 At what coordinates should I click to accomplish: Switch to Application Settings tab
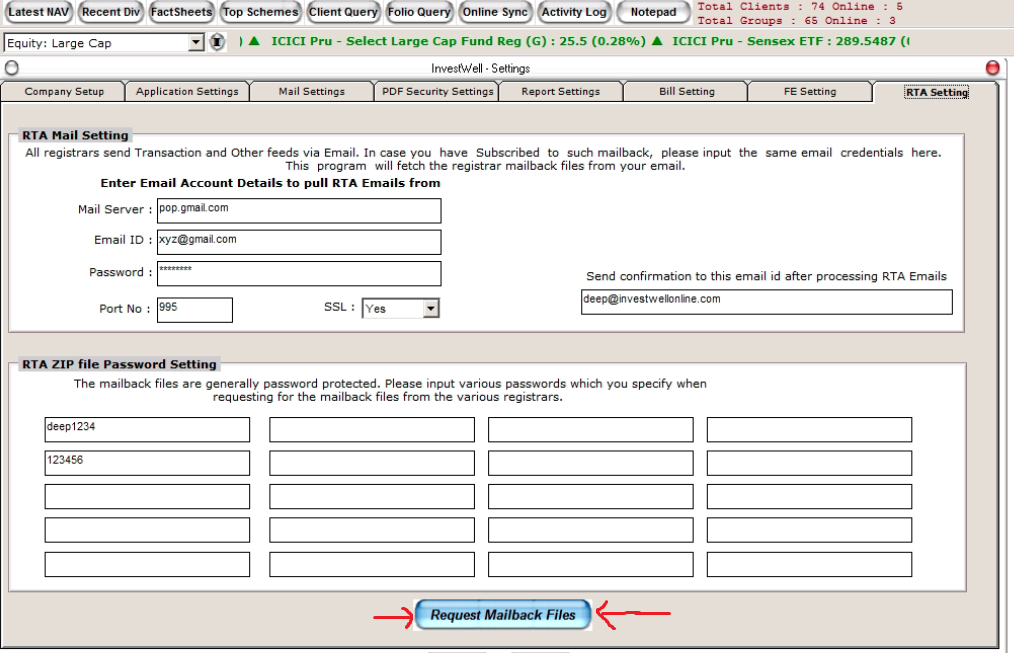pyautogui.click(x=187, y=92)
